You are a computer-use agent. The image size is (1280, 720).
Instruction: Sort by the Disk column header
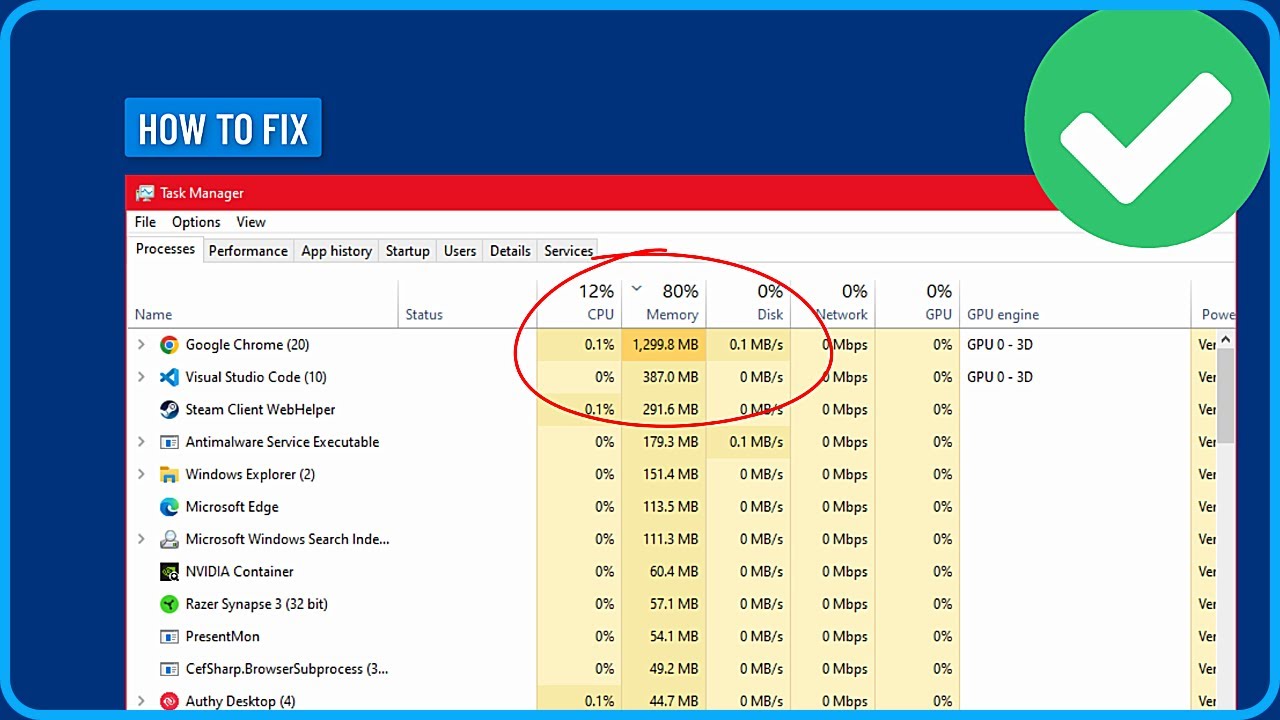[x=748, y=303]
